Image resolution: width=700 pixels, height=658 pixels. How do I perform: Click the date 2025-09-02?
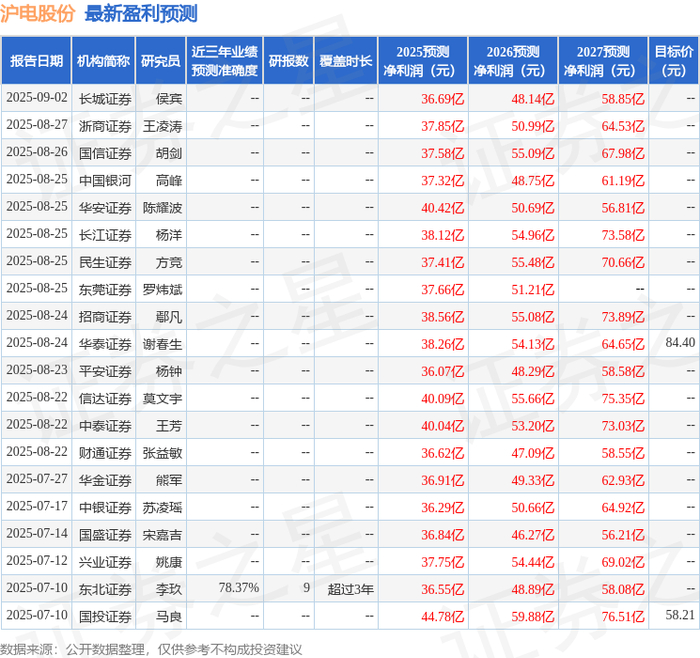pos(37,98)
